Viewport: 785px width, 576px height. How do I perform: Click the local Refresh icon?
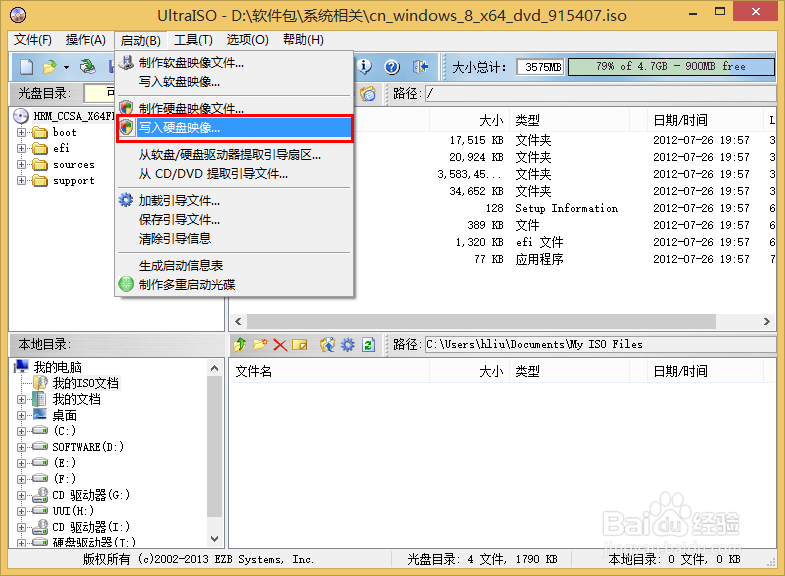(368, 345)
